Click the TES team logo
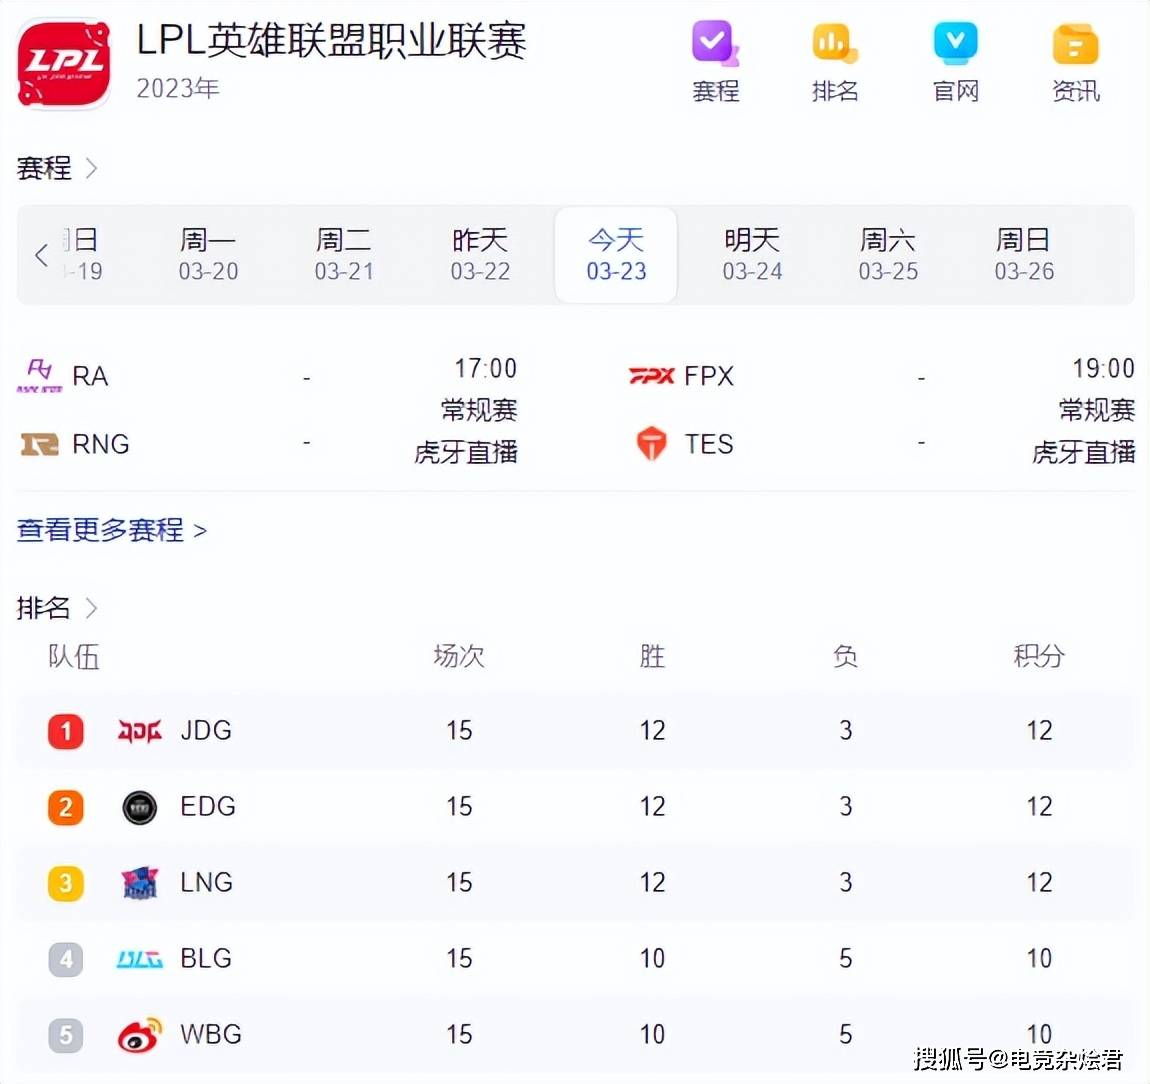Viewport: 1150px width, 1084px height. [651, 443]
